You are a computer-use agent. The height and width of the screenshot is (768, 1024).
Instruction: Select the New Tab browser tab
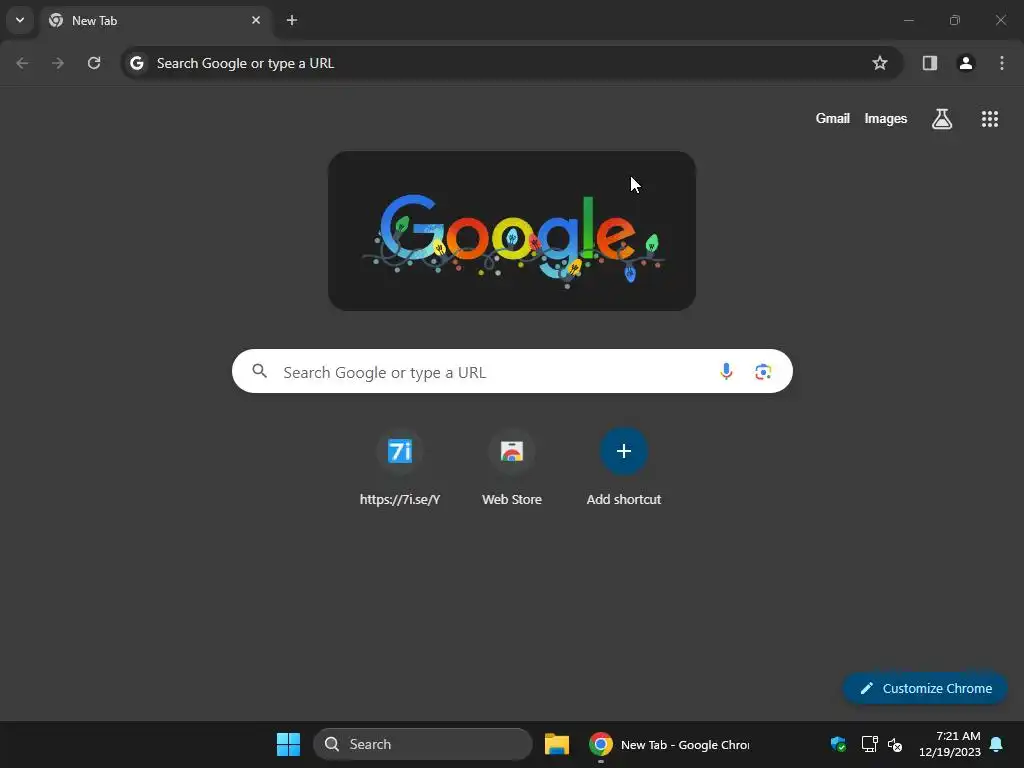pyautogui.click(x=155, y=20)
